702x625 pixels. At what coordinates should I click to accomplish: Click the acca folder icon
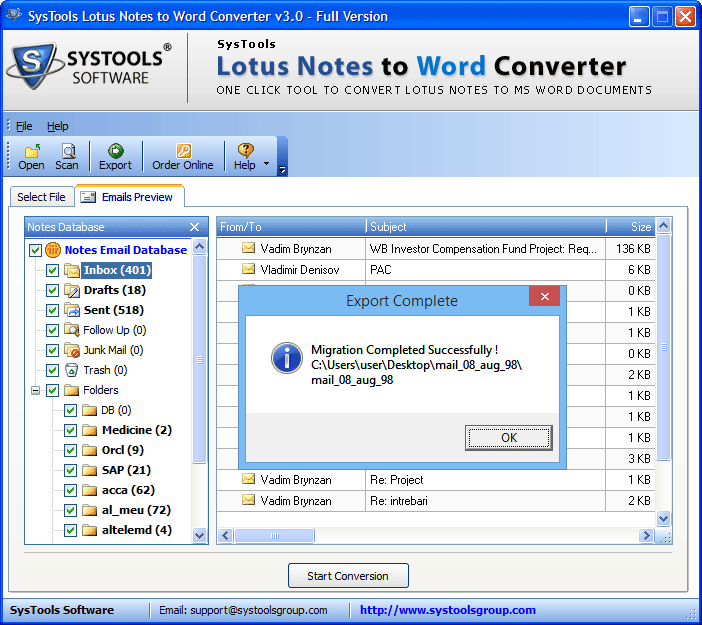click(x=90, y=490)
